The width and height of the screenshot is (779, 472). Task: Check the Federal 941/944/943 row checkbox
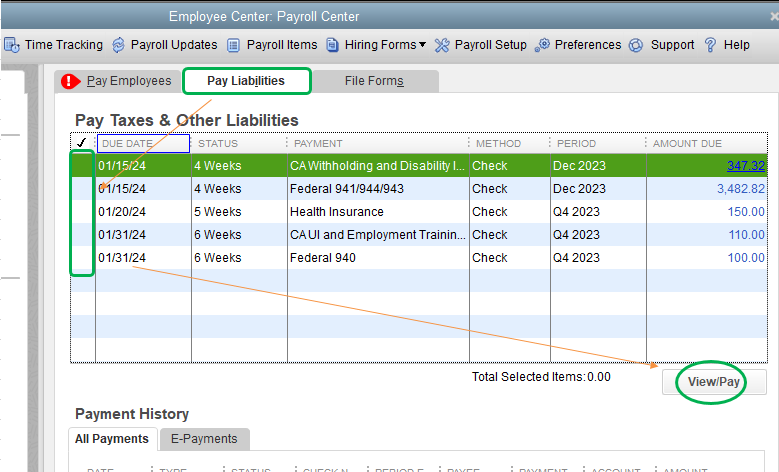point(82,189)
